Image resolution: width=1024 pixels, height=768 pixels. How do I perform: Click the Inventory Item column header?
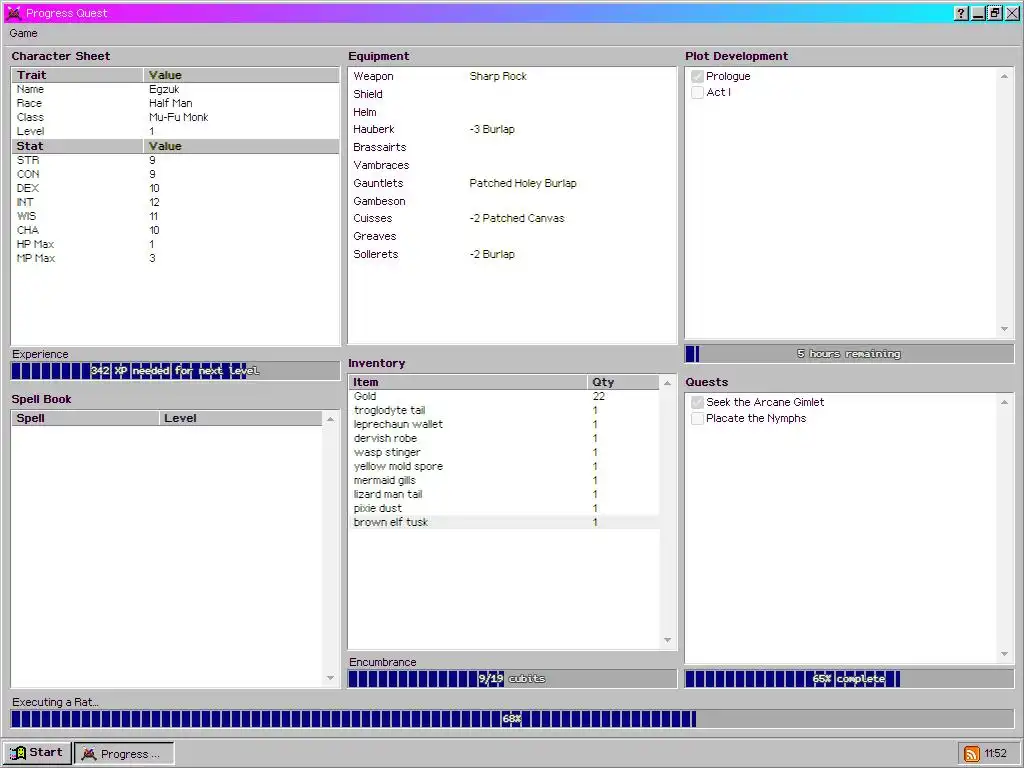click(468, 383)
